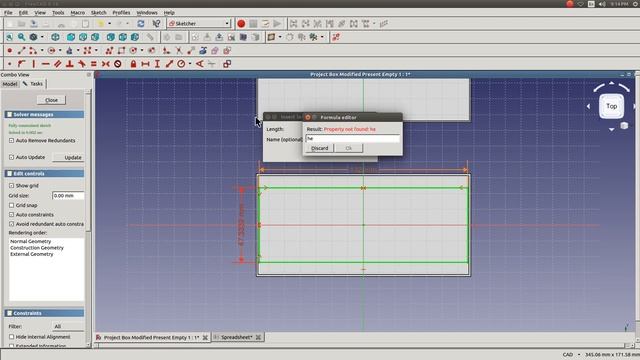640x360 pixels.
Task: Toggle Auto Remove Redundants checkbox
Action: pyautogui.click(x=11, y=140)
